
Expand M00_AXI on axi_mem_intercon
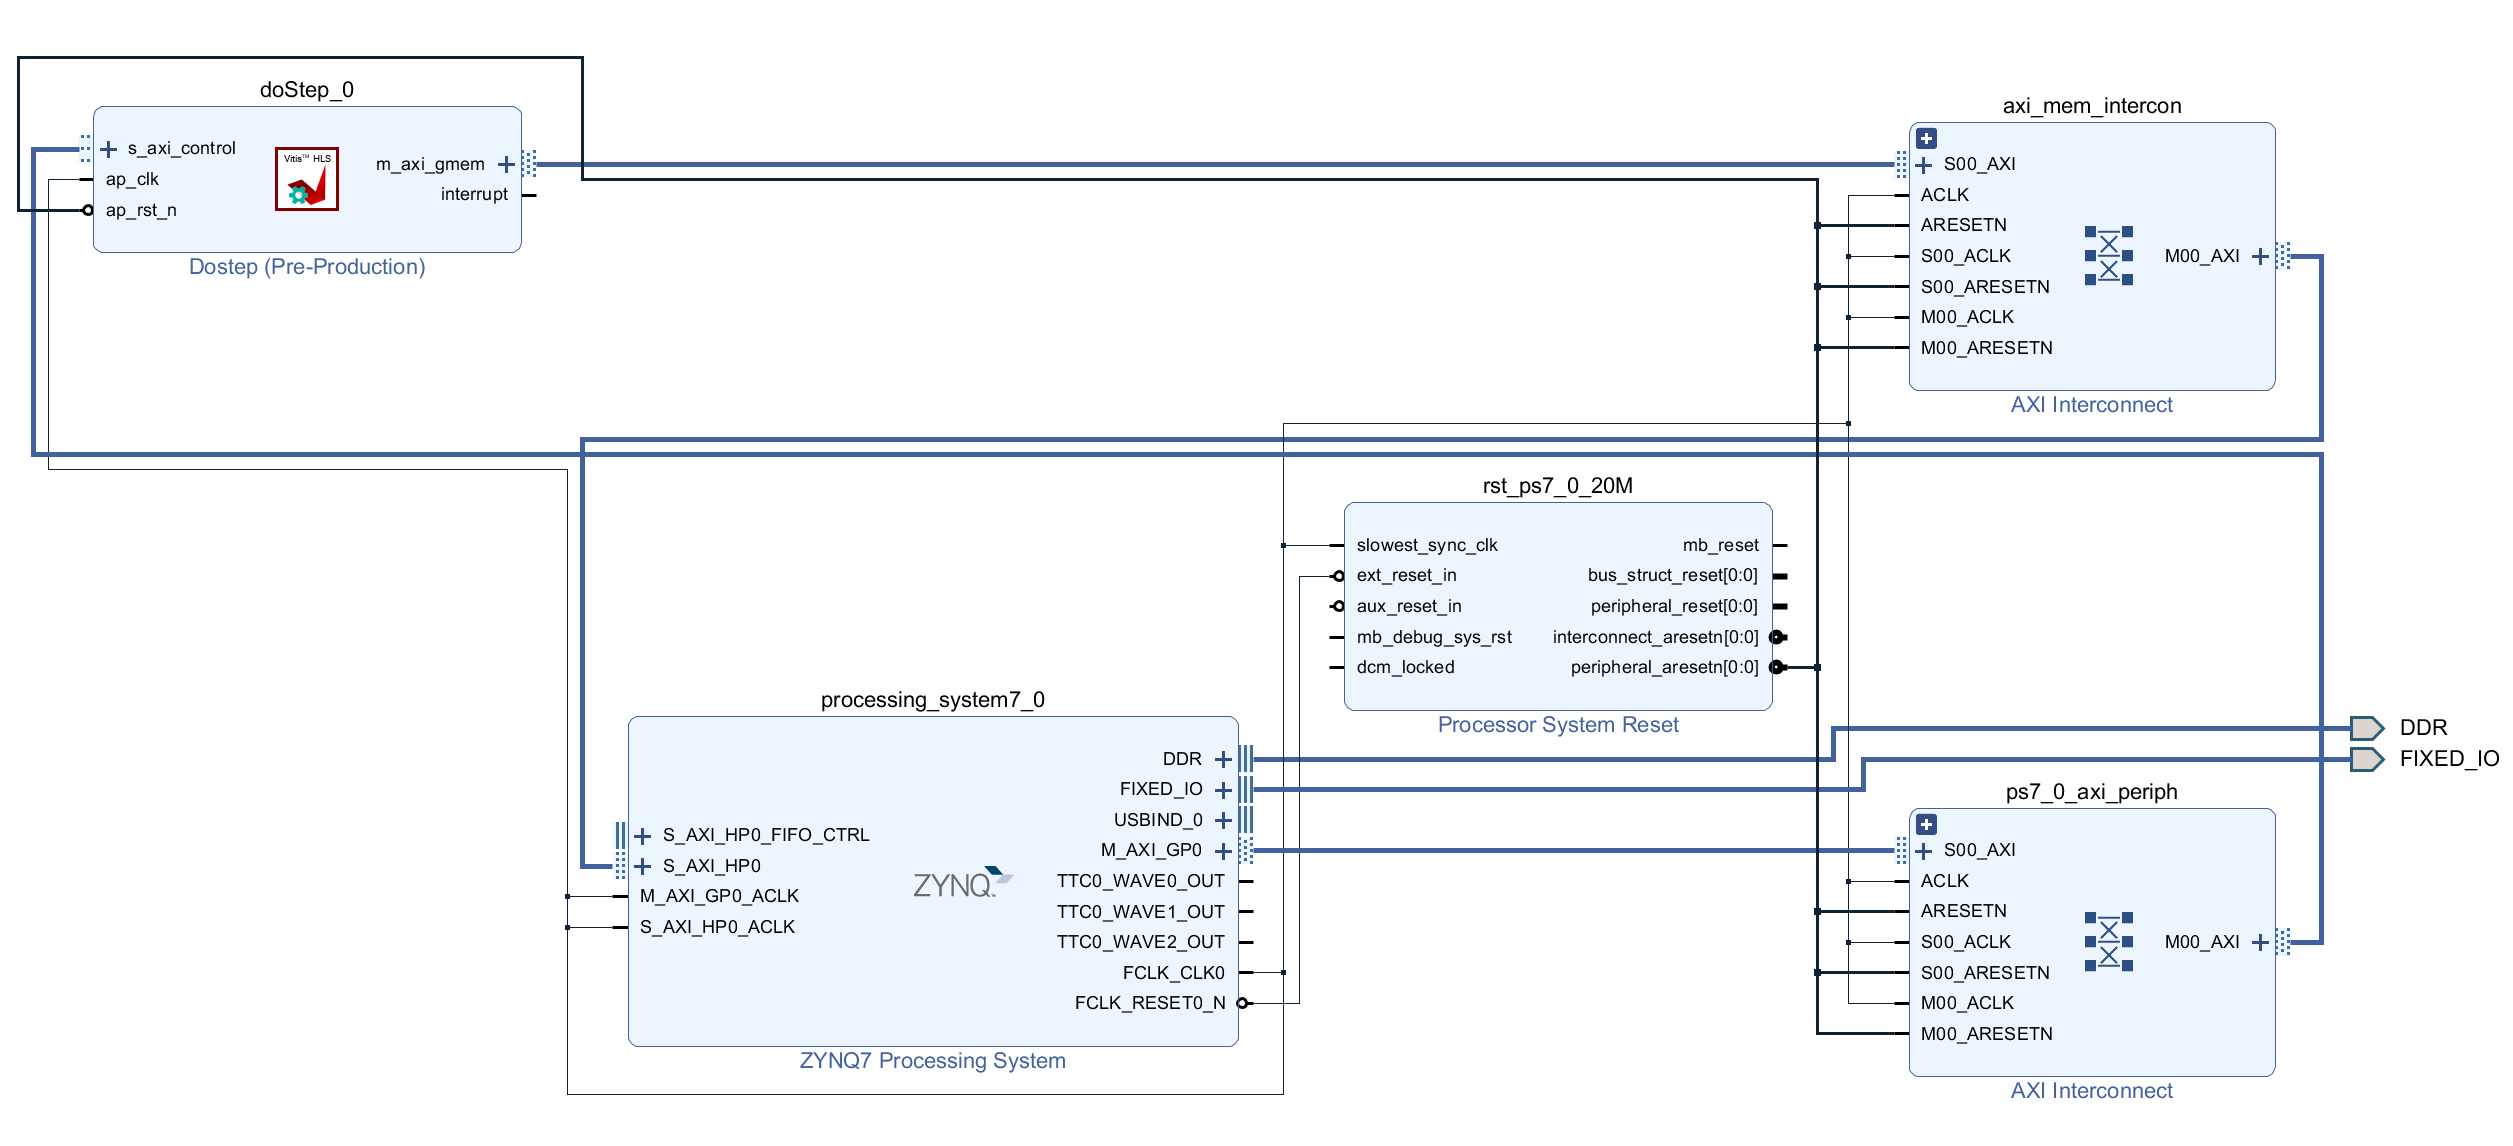(x=2260, y=257)
